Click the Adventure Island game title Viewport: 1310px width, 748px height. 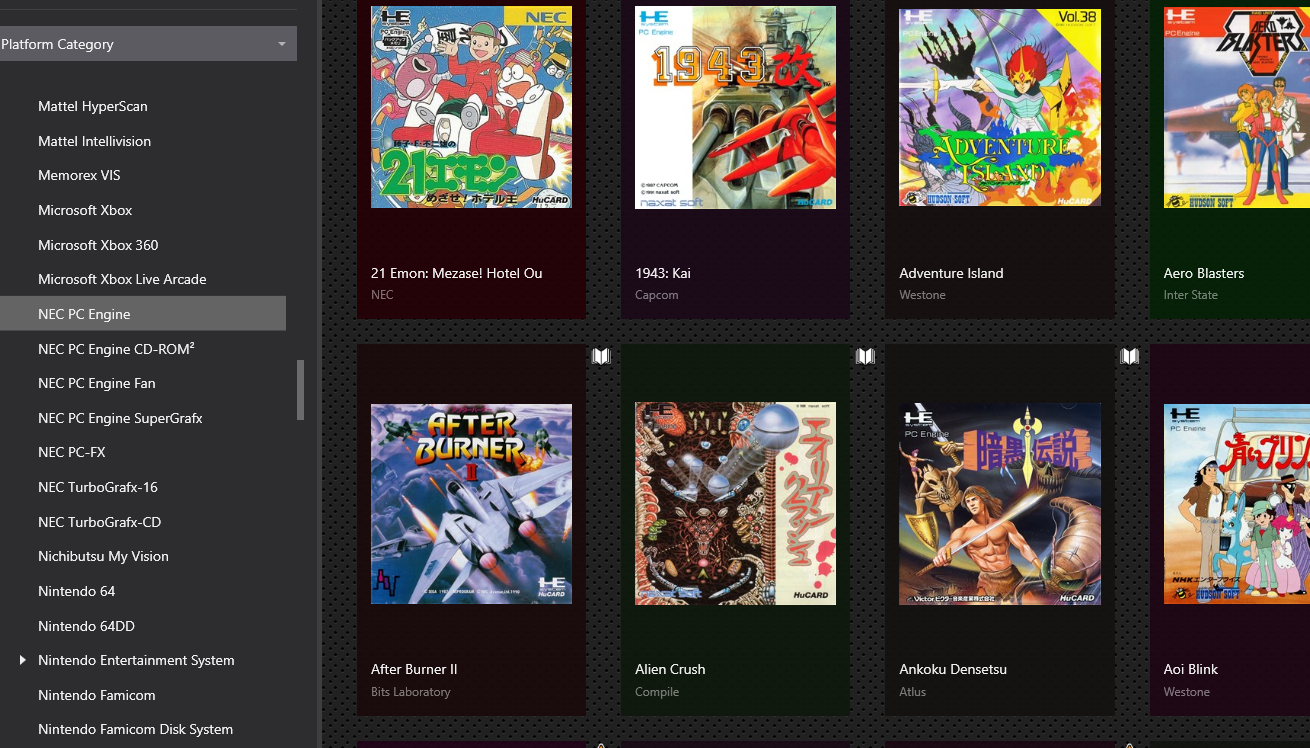[x=951, y=273]
